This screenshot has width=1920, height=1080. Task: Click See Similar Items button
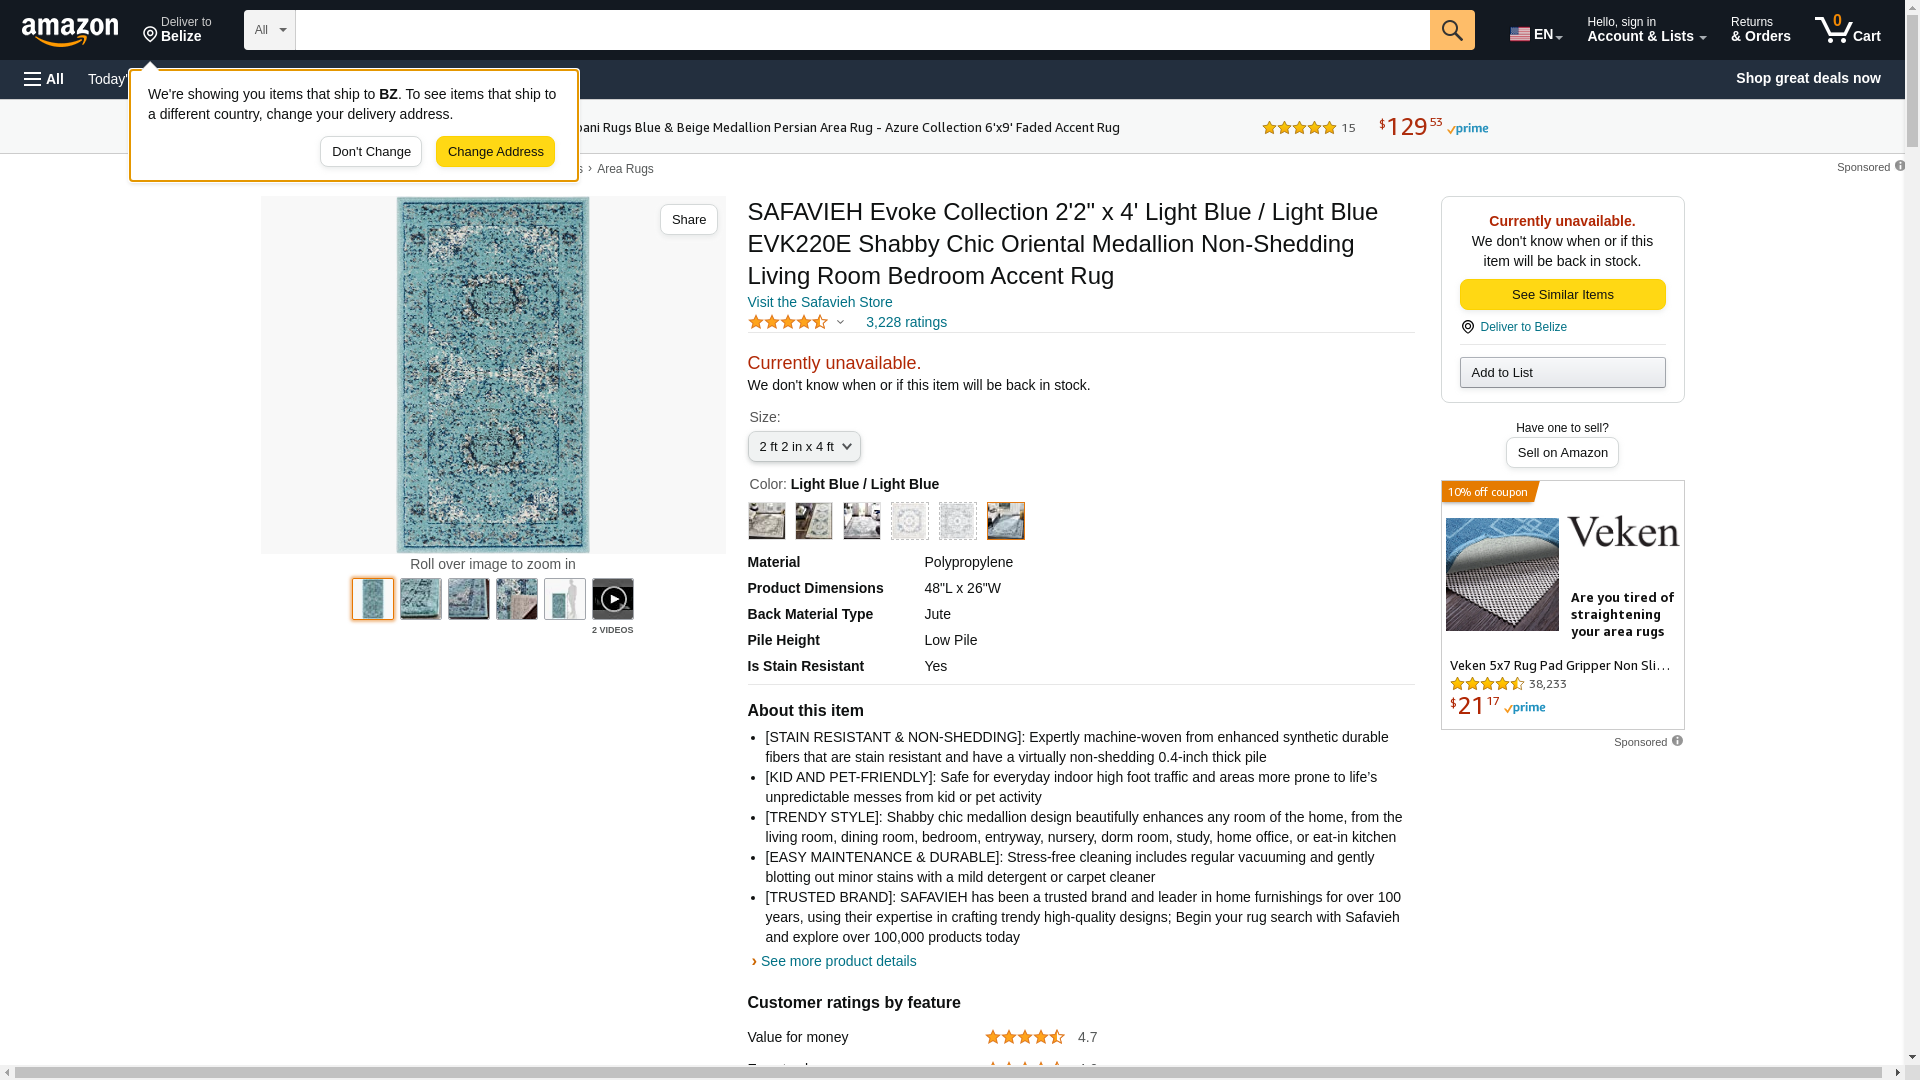coord(1562,295)
